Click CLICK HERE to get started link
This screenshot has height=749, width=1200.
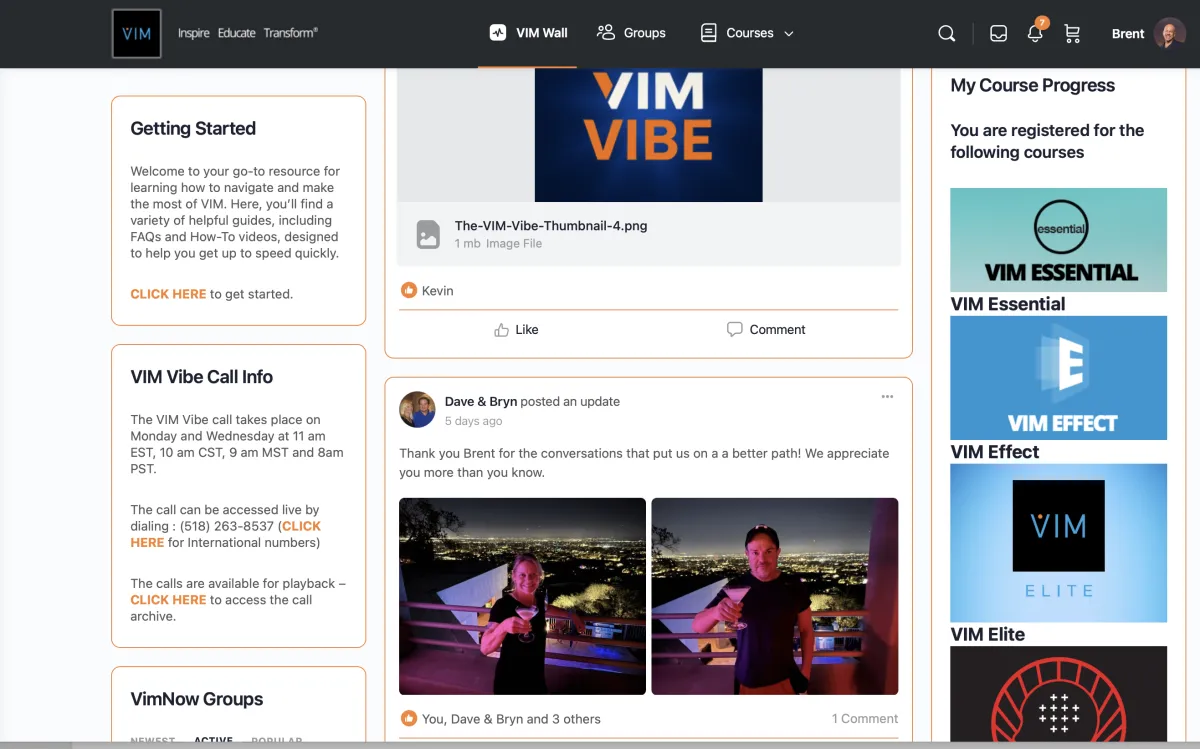tap(168, 294)
